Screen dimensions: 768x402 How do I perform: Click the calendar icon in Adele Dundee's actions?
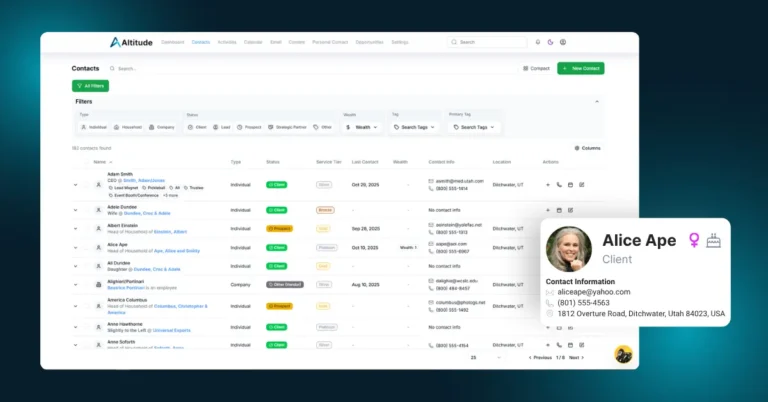(559, 210)
